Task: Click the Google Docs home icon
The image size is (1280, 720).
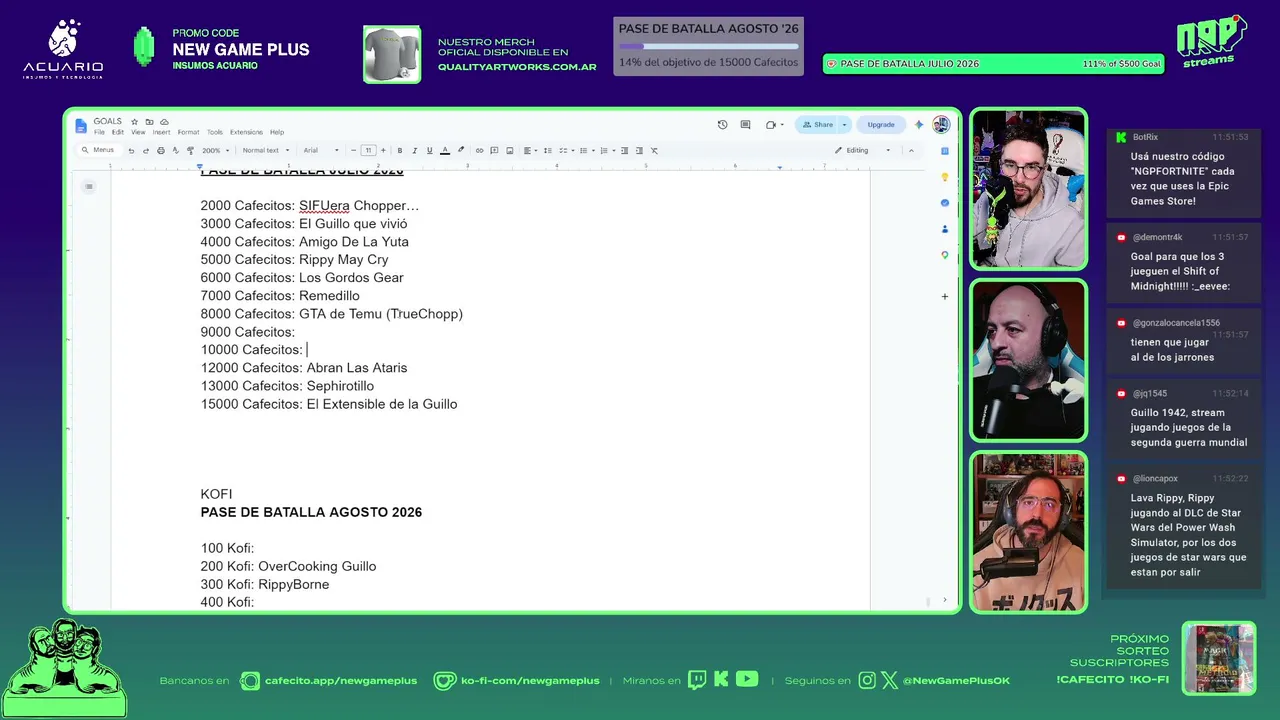Action: pos(81,125)
